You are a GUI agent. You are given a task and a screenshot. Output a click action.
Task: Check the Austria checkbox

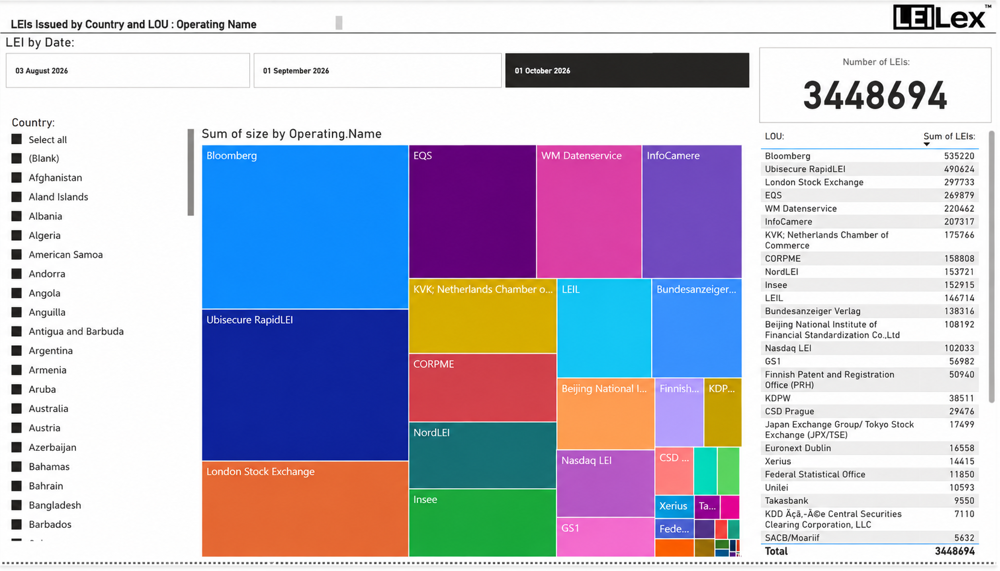pyautogui.click(x=17, y=427)
